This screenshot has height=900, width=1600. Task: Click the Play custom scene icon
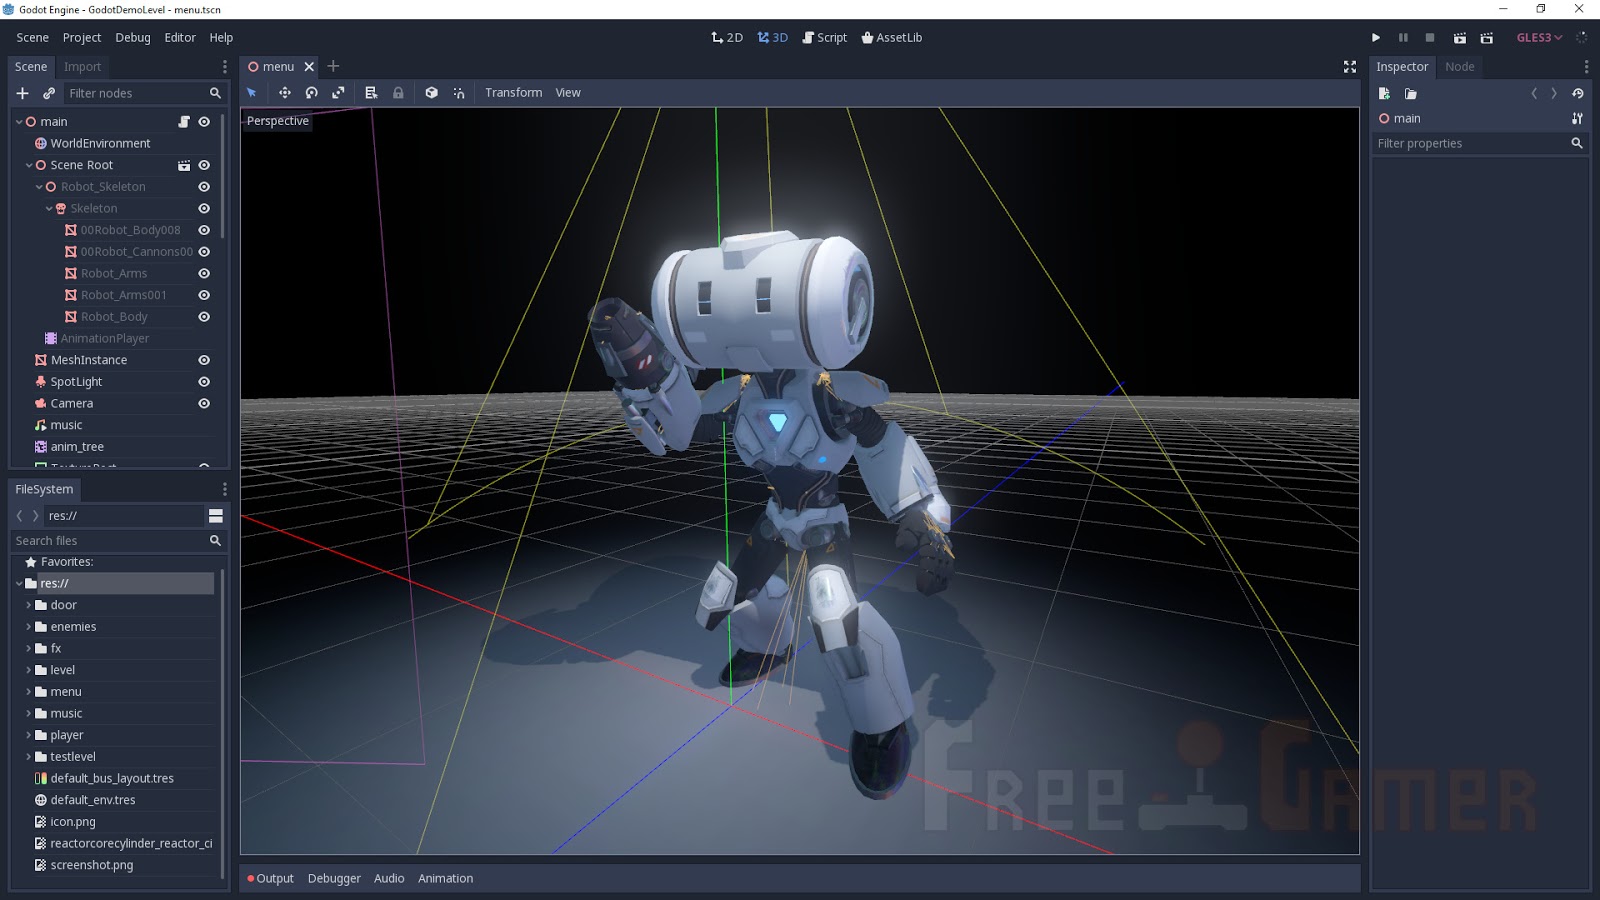(1486, 38)
